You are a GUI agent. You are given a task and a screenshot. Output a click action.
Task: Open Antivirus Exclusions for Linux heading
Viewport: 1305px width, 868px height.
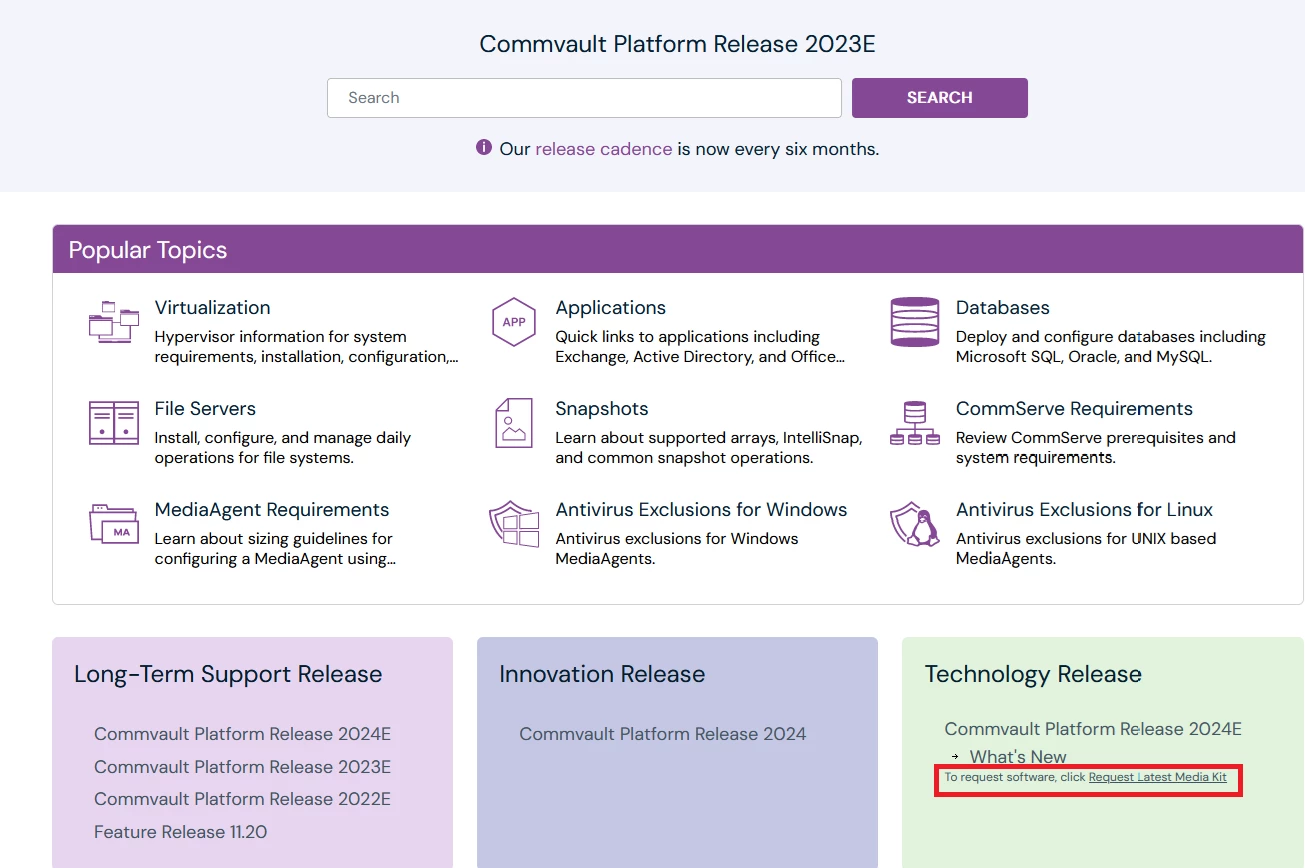pyautogui.click(x=1084, y=510)
